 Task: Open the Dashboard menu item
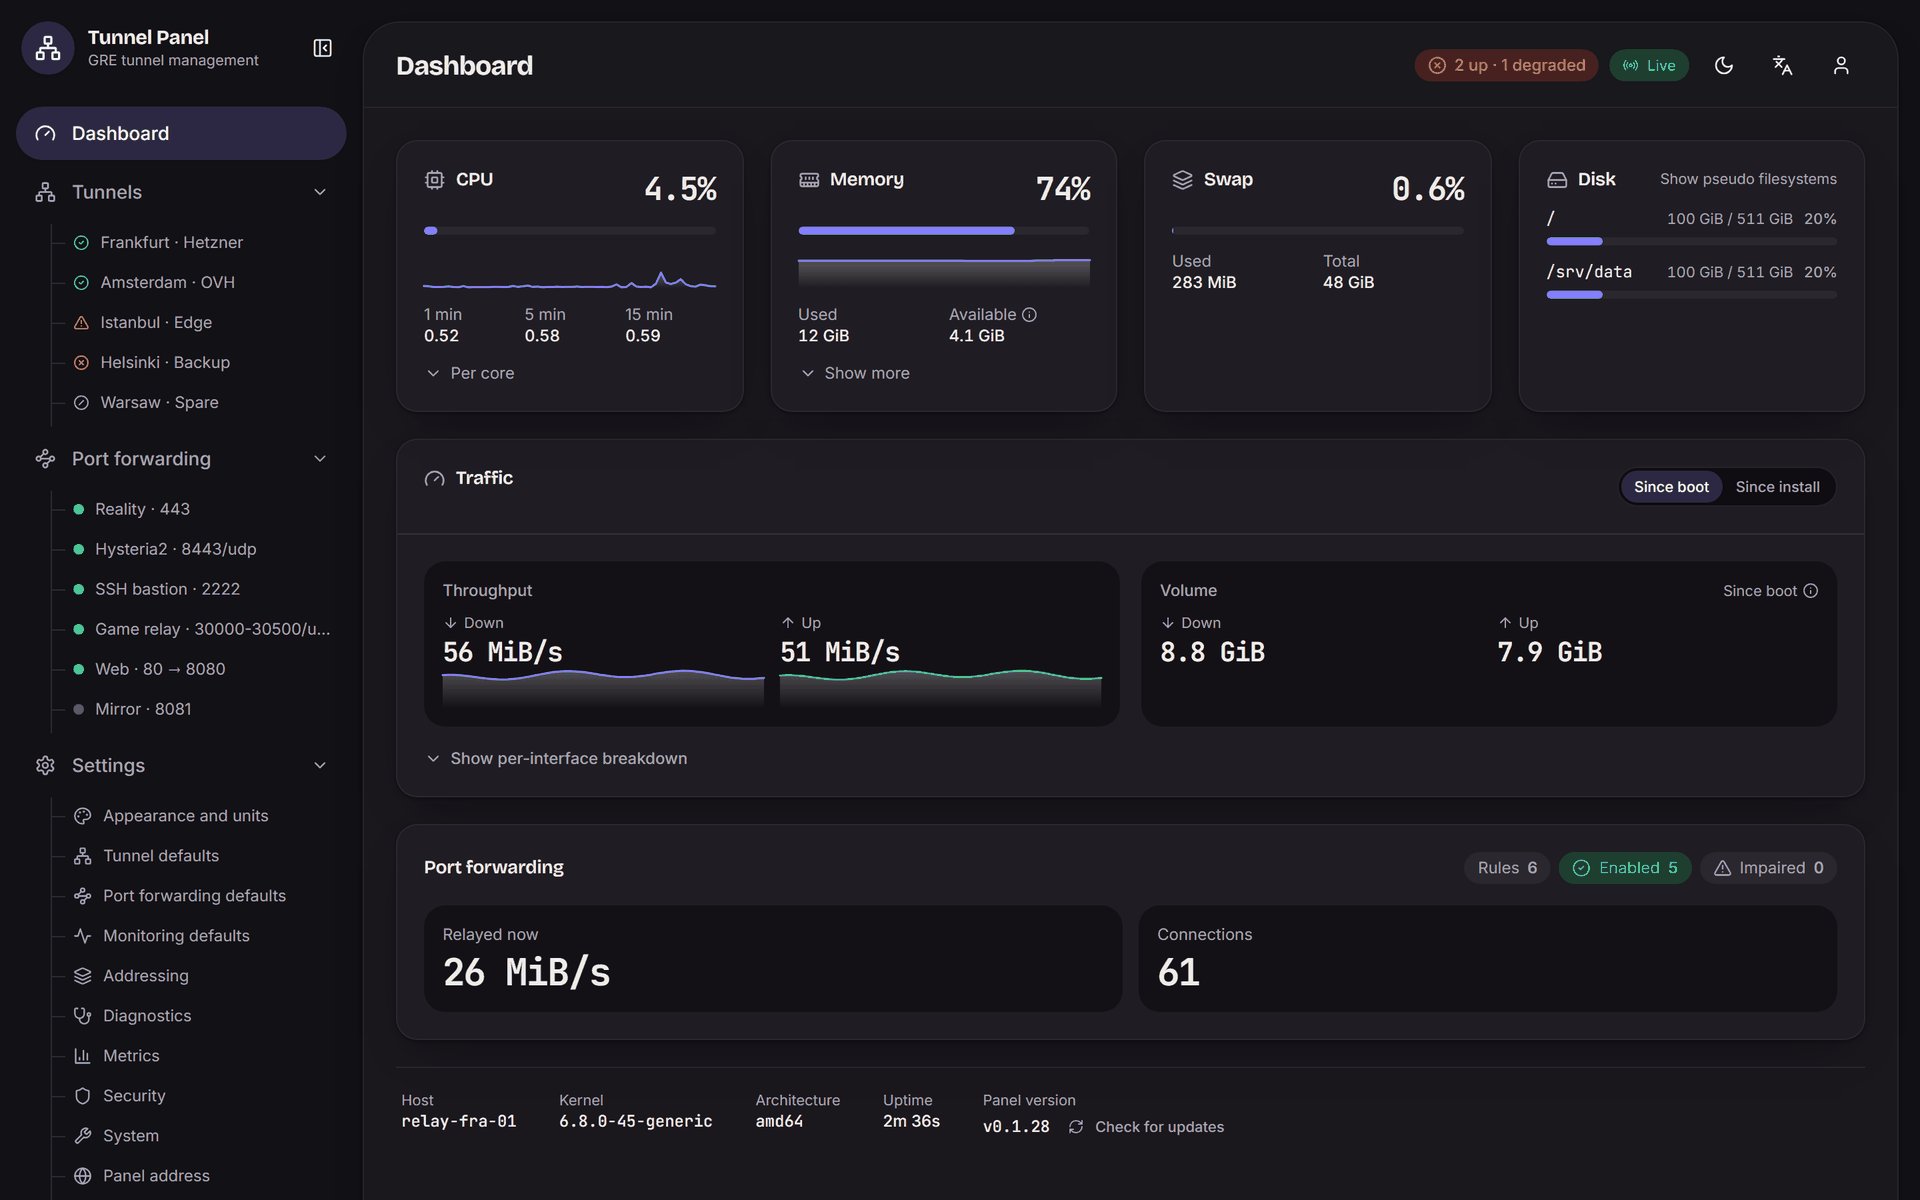(x=181, y=133)
